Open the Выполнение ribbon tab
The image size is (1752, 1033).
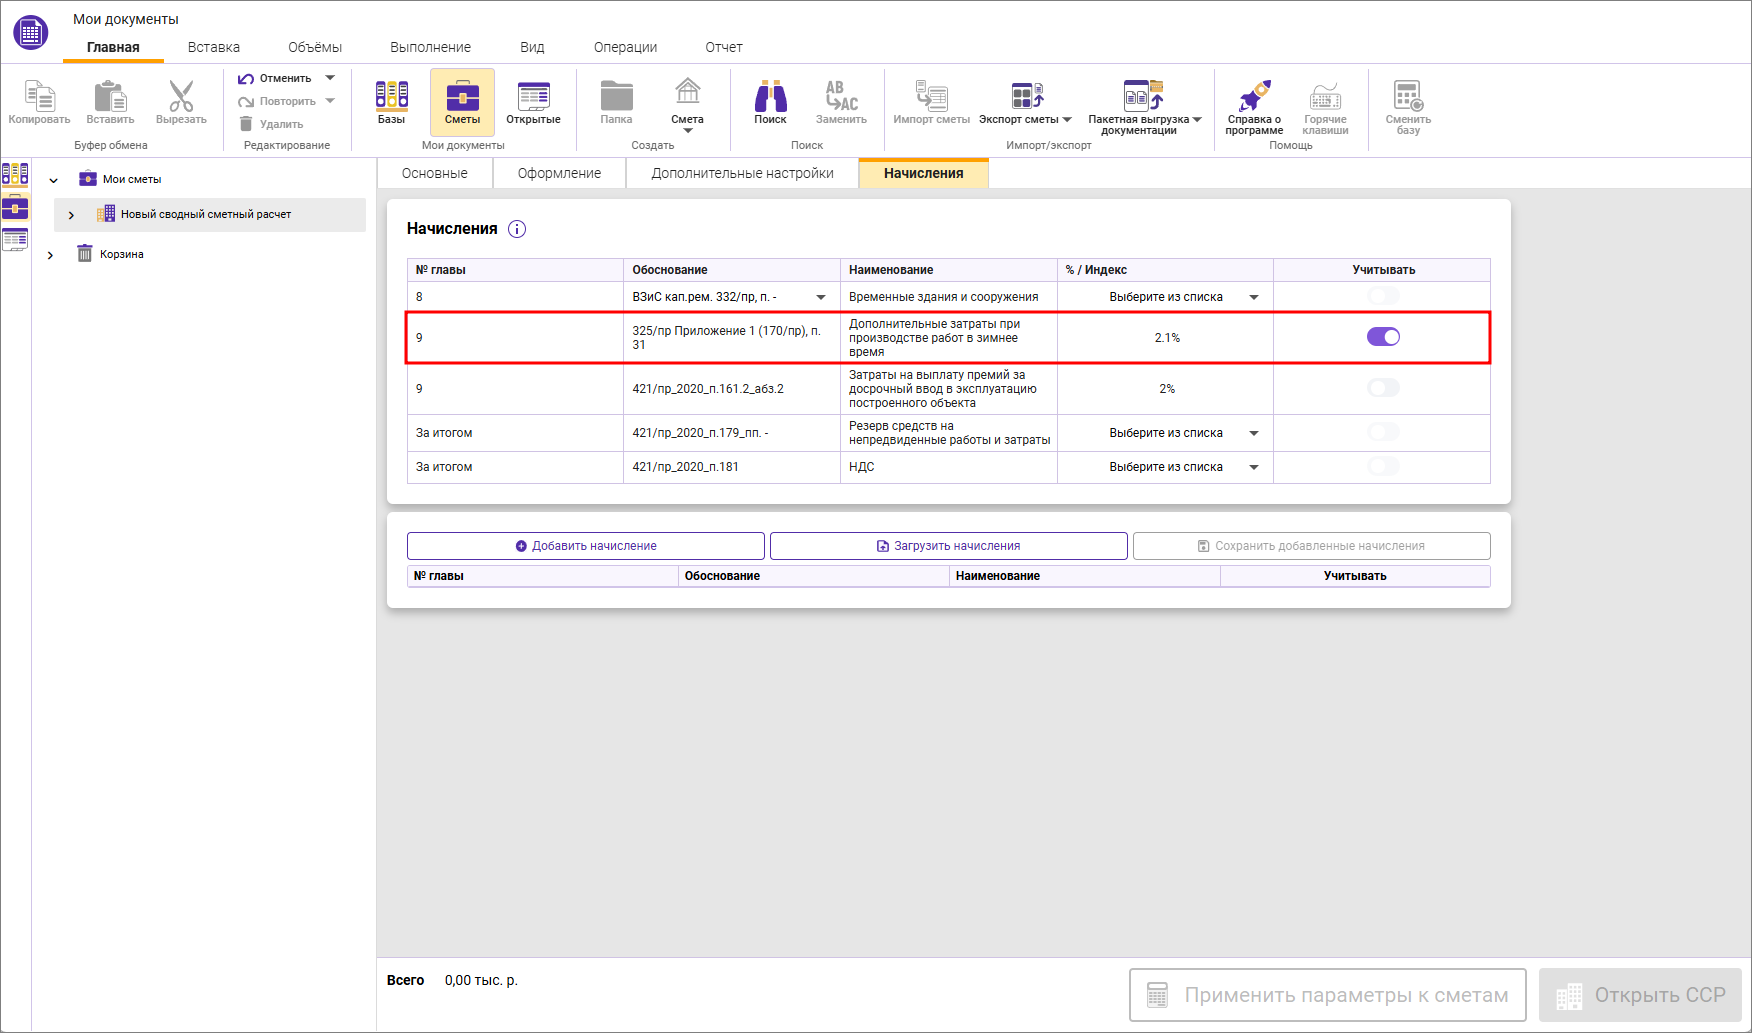430,47
